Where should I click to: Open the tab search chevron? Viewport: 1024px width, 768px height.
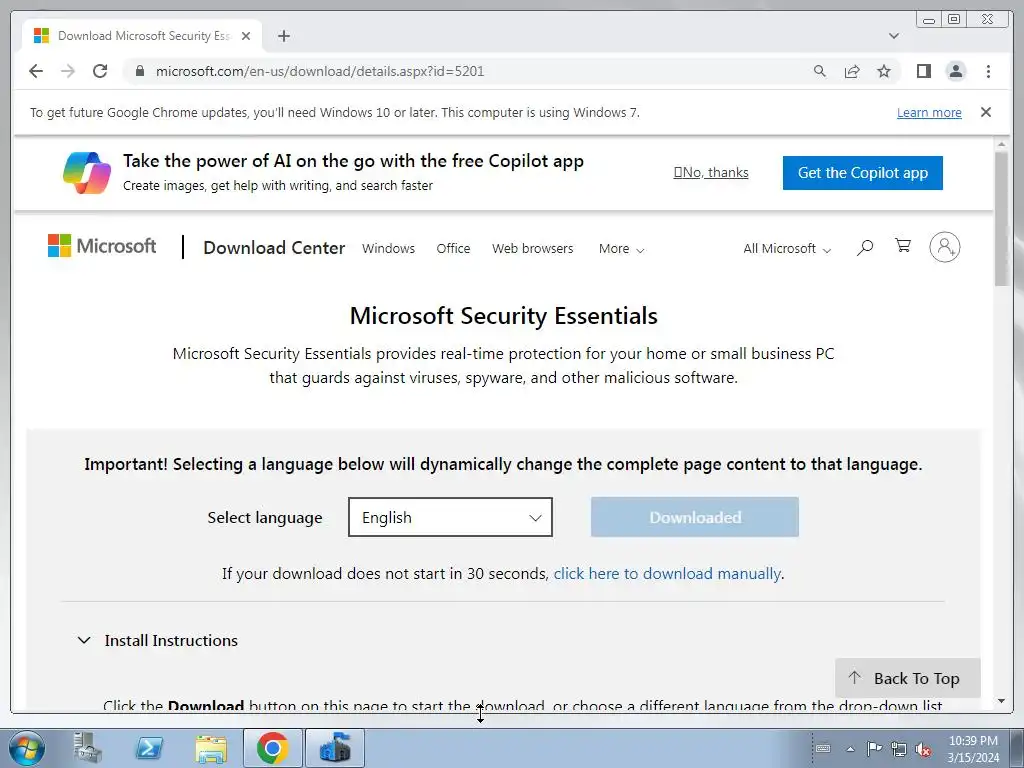coord(894,36)
